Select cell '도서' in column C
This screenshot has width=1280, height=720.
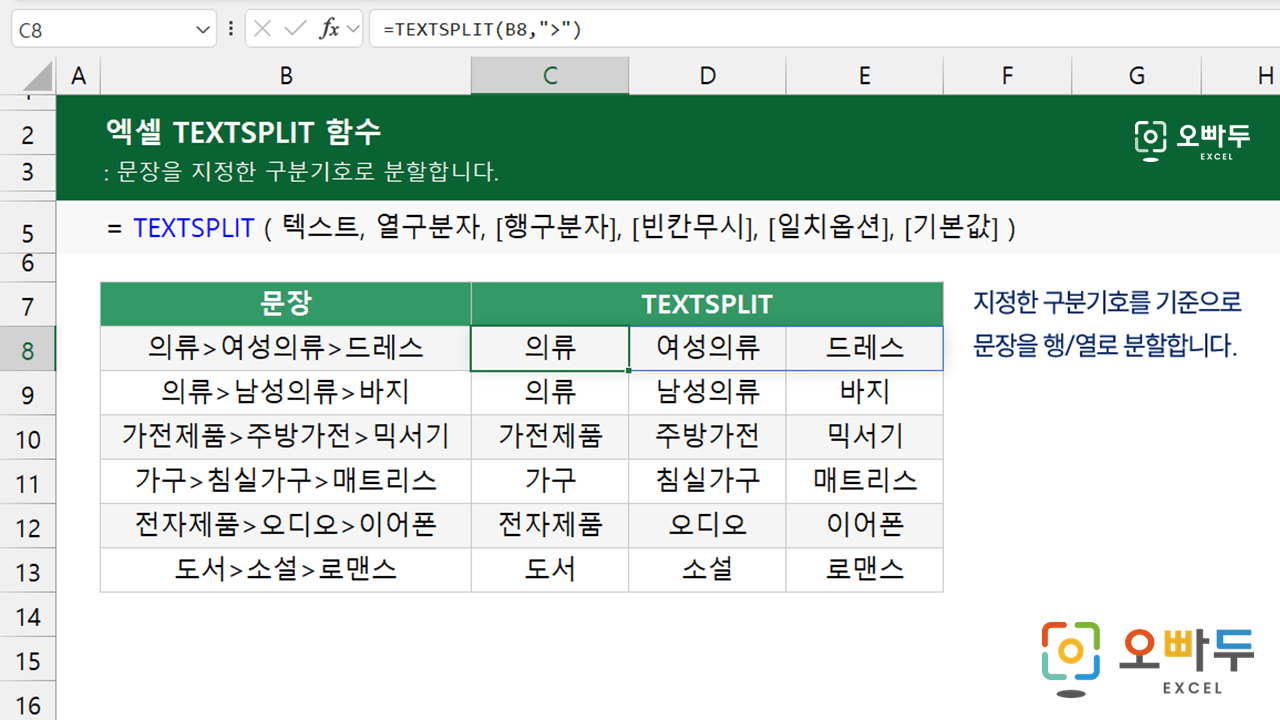point(550,569)
